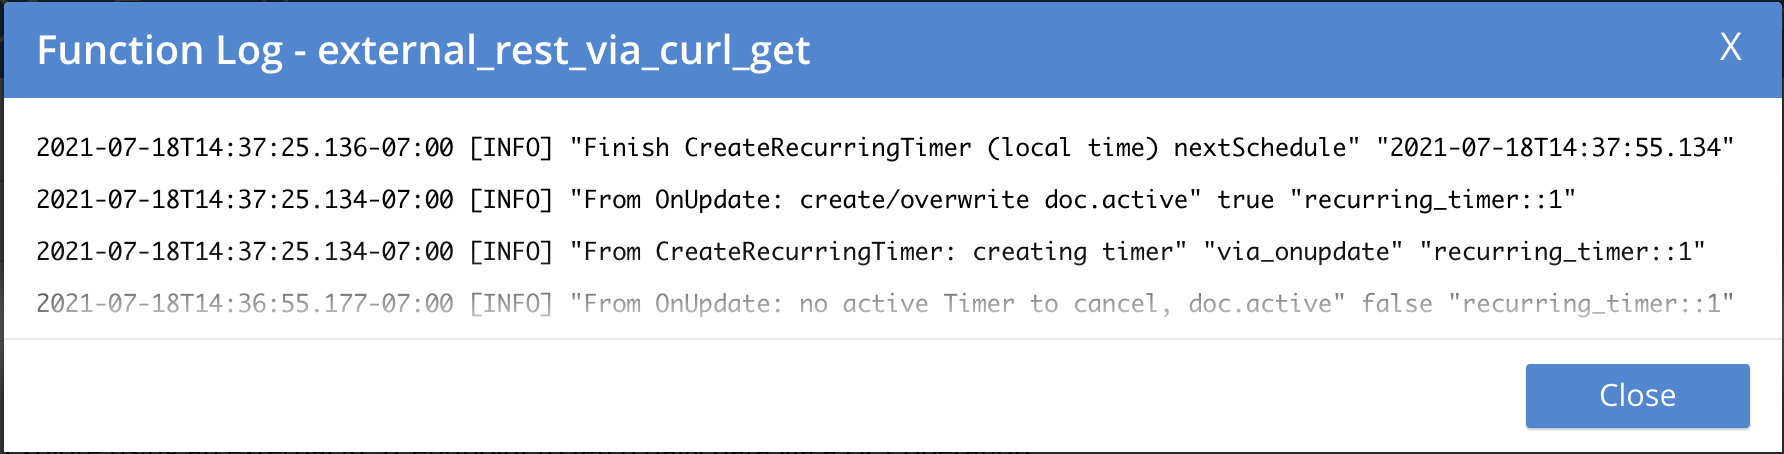
Task: Click the create/overwrite doc.active log message
Action: tap(885, 200)
